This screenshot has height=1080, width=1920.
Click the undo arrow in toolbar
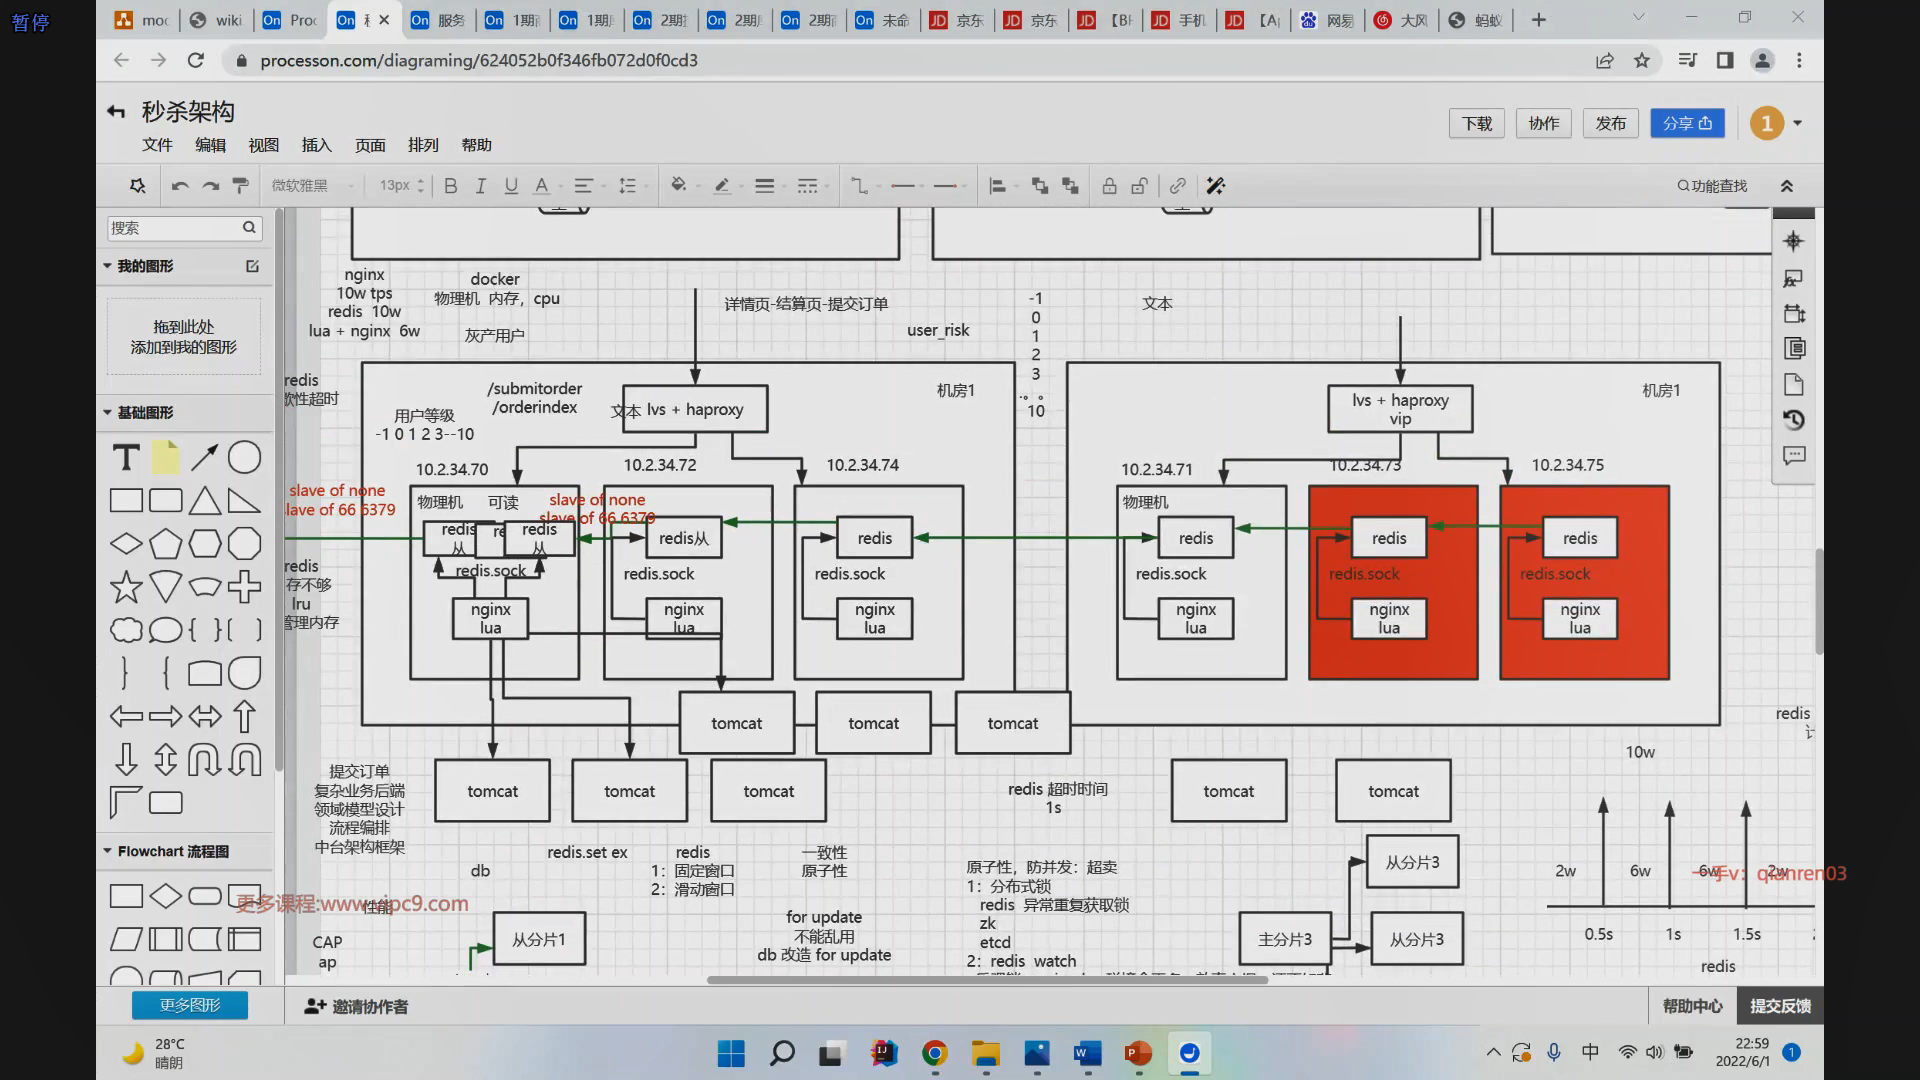(x=180, y=186)
